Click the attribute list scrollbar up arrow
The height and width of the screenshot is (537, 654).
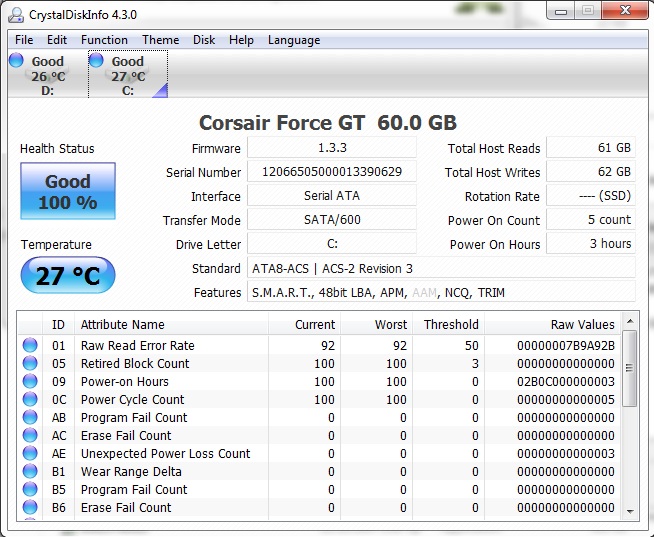630,321
